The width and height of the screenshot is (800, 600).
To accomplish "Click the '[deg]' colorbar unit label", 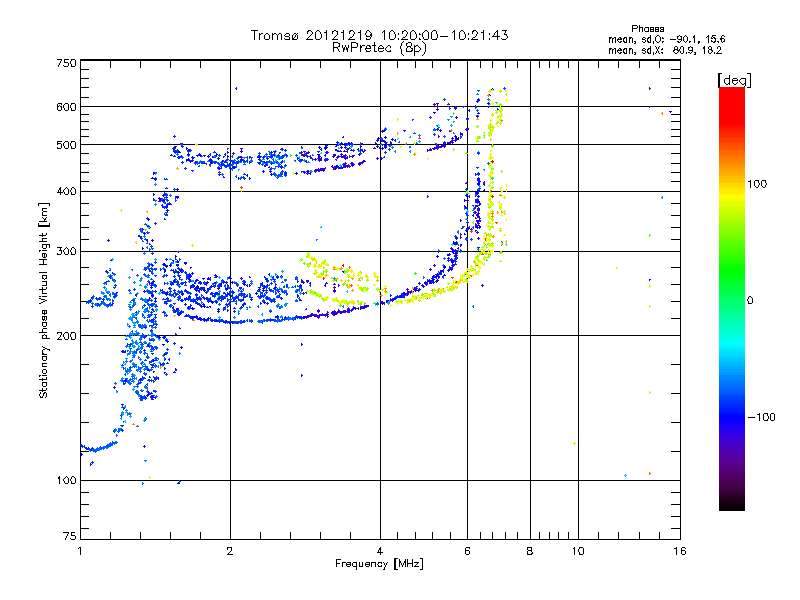I will pyautogui.click(x=734, y=80).
